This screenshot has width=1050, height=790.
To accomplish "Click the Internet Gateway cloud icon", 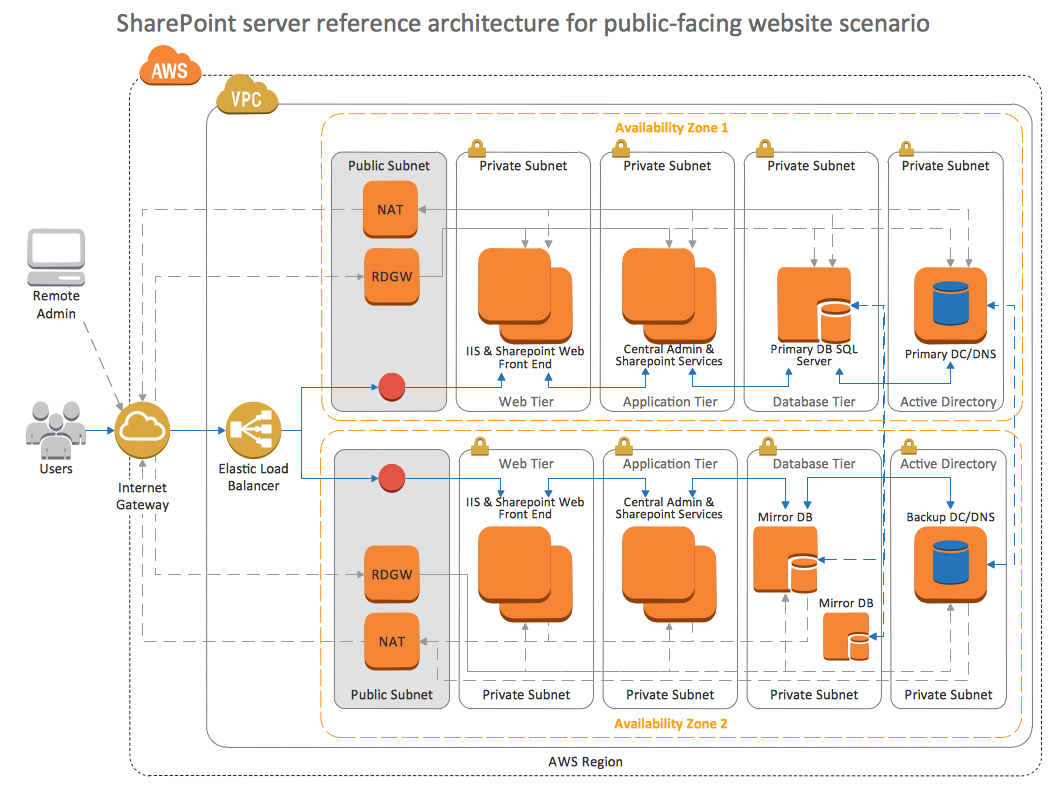I will tap(142, 430).
